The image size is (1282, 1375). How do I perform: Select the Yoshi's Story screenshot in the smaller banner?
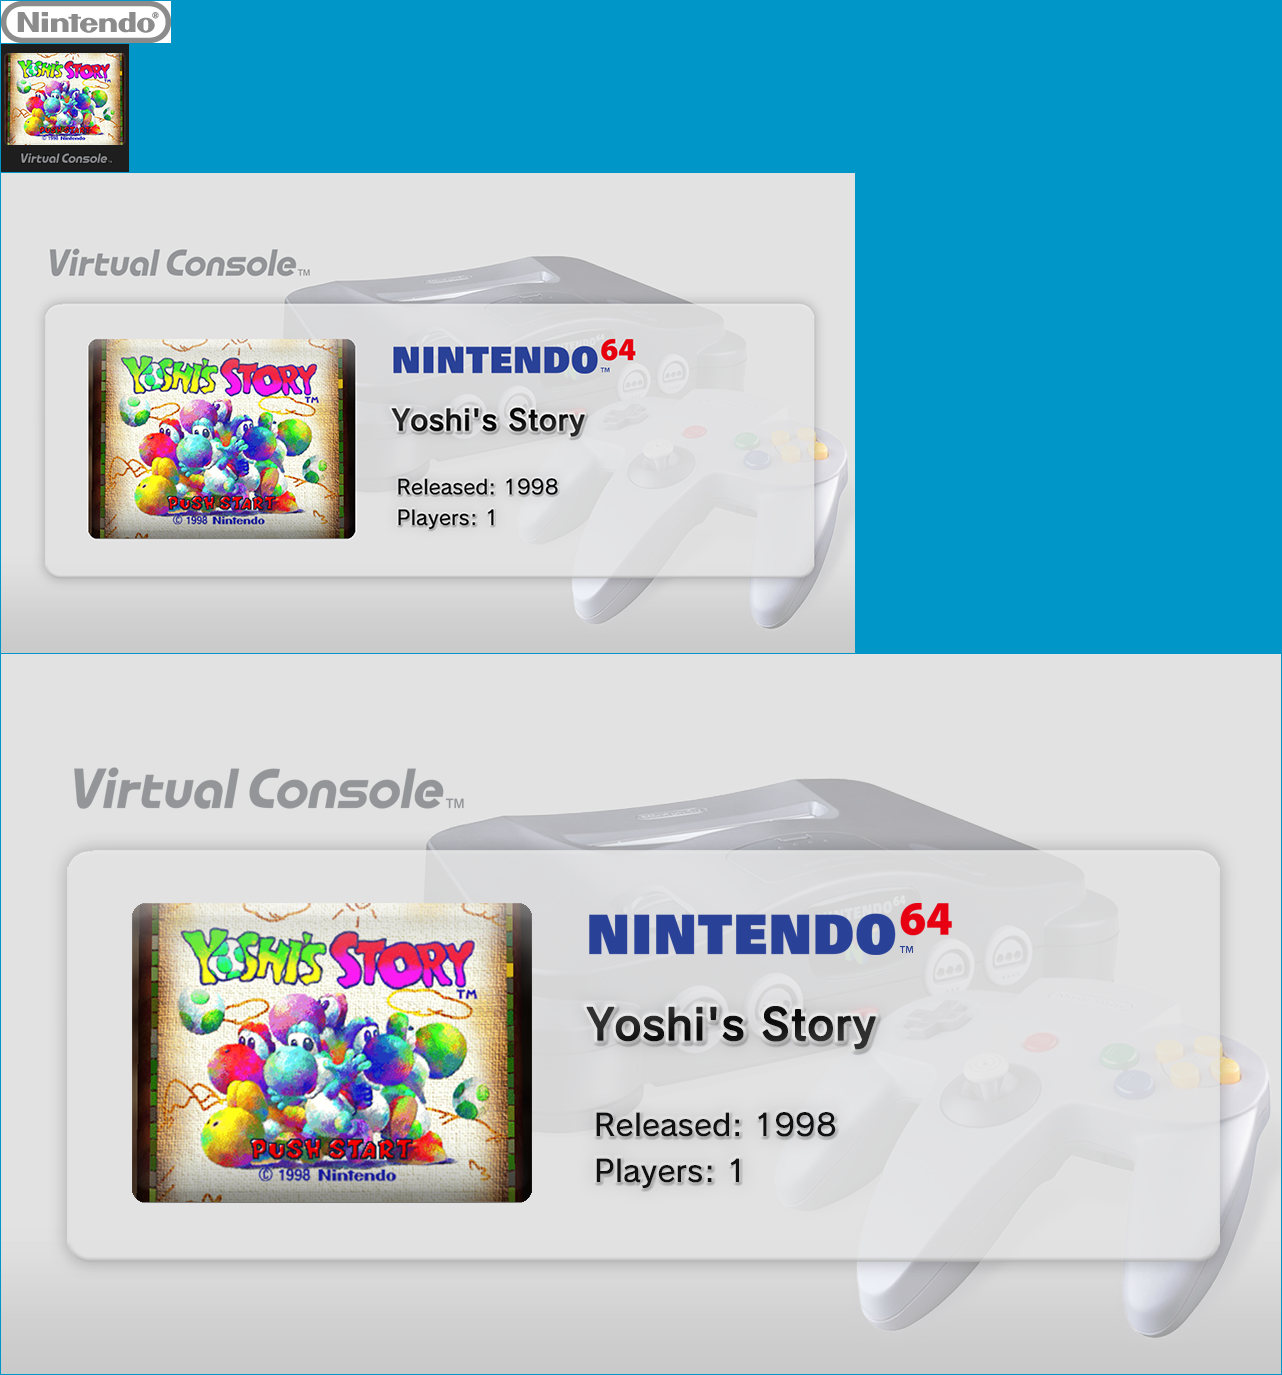tap(222, 439)
